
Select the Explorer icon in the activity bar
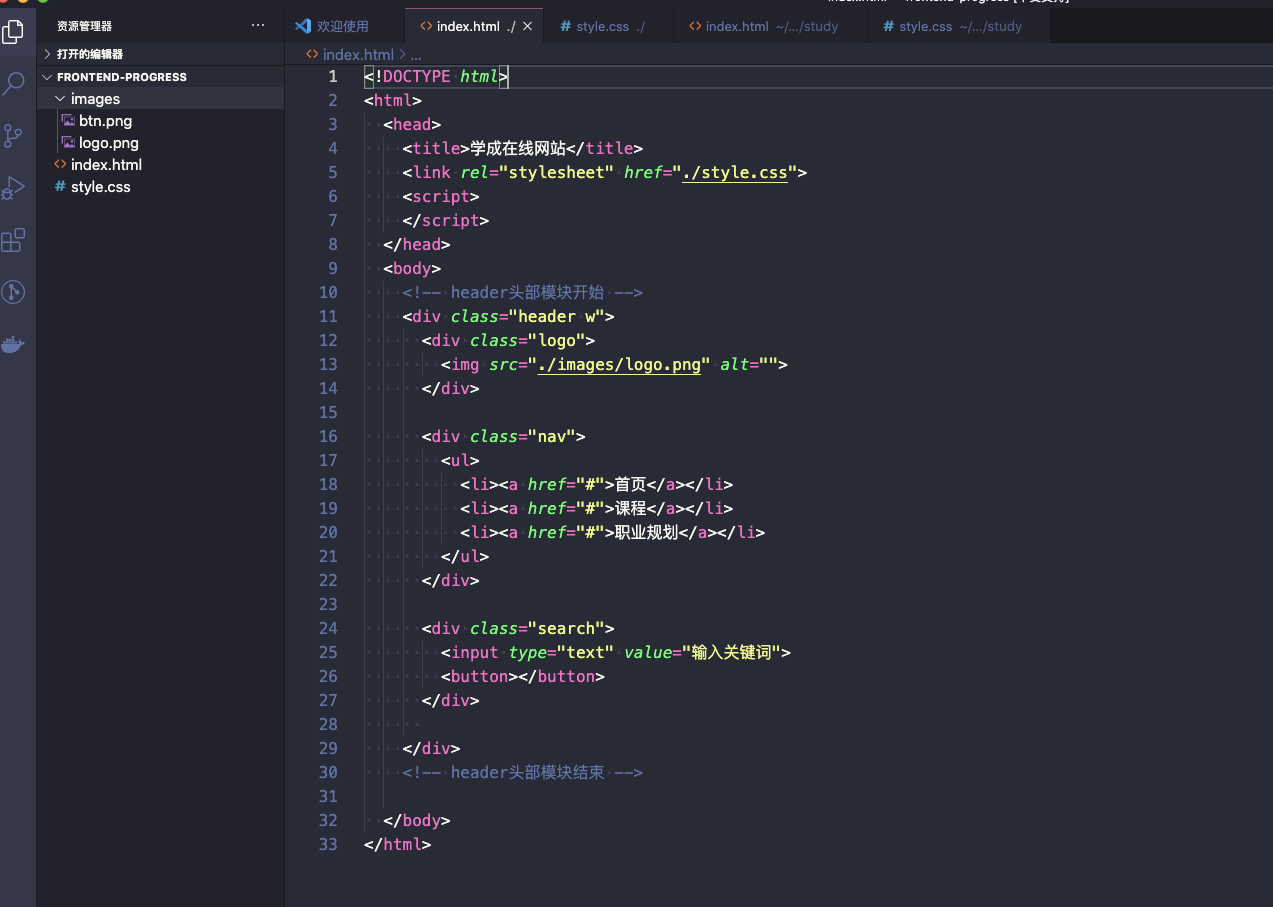point(14,32)
